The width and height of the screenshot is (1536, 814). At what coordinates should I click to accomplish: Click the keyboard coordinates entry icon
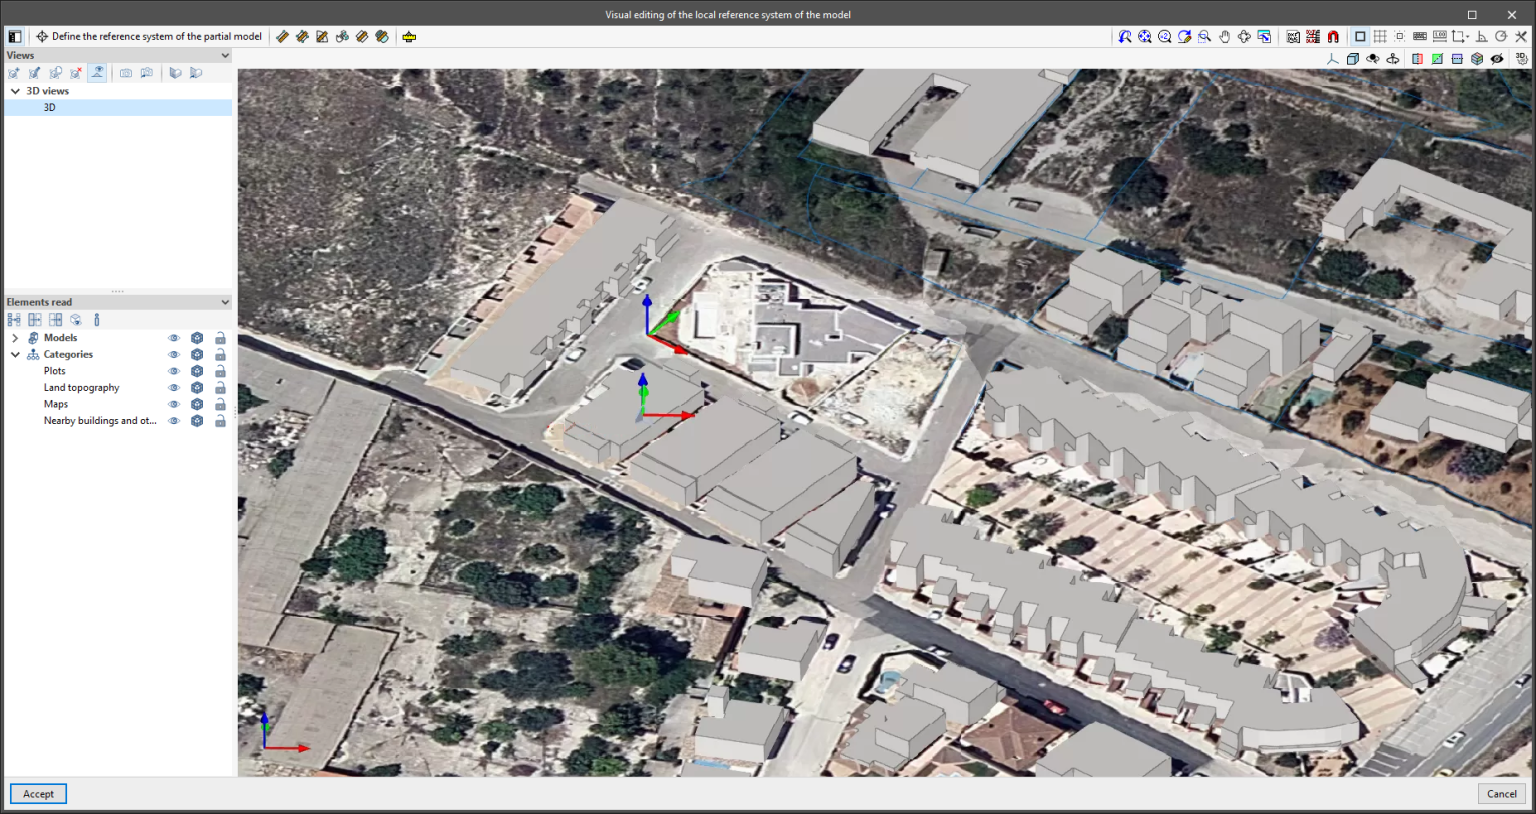click(1420, 37)
